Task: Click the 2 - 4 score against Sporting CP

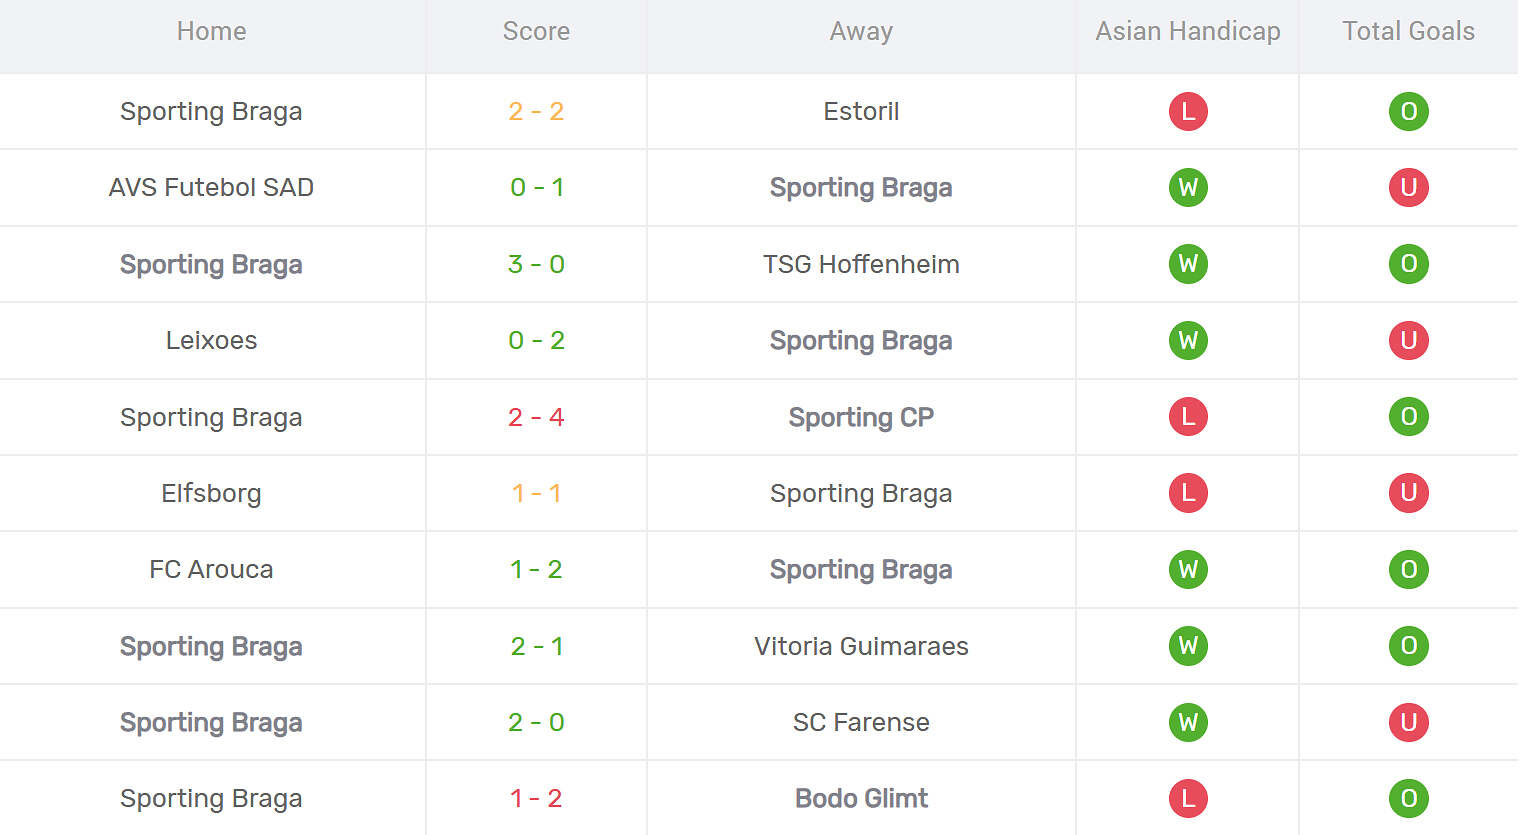Action: 536,417
